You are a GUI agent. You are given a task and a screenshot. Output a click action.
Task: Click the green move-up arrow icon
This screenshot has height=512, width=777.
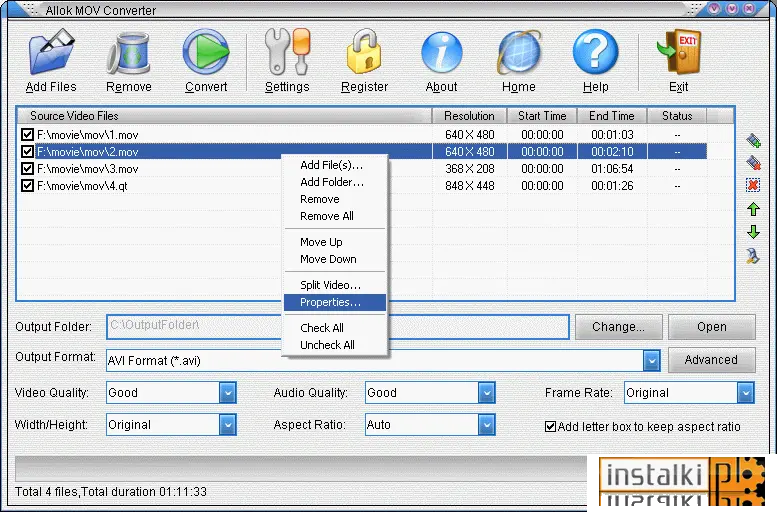[753, 209]
